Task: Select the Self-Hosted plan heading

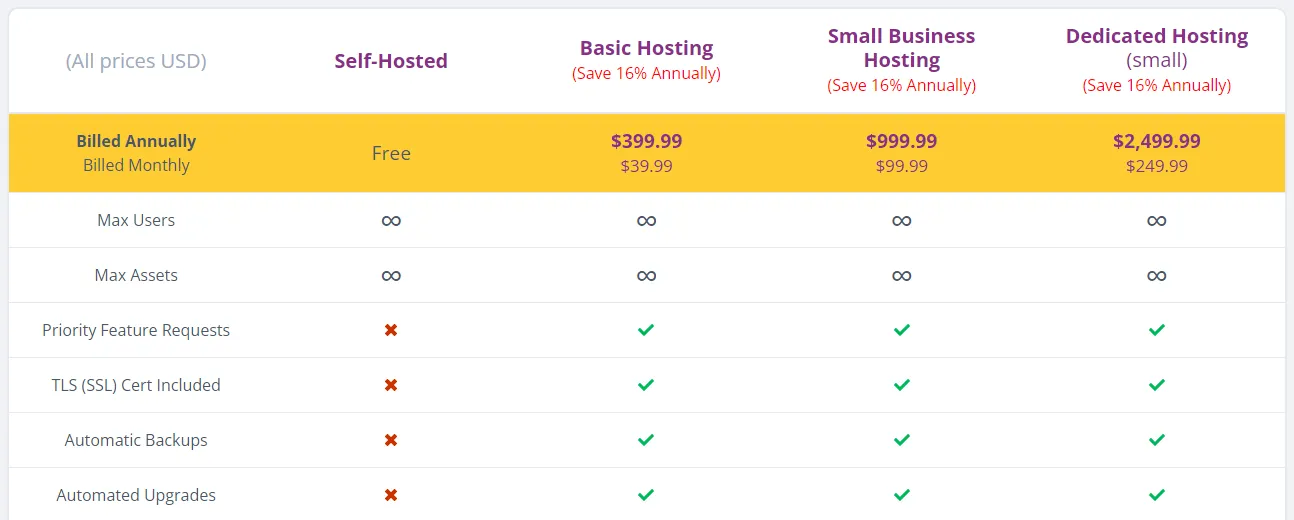Action: pos(391,61)
